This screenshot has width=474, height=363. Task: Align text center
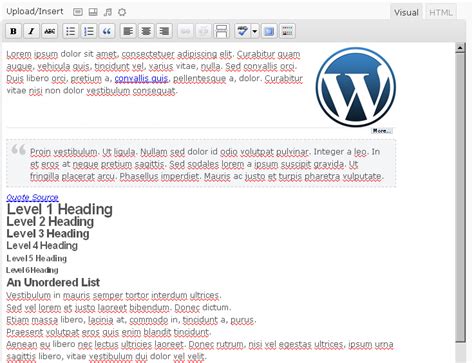click(x=146, y=31)
